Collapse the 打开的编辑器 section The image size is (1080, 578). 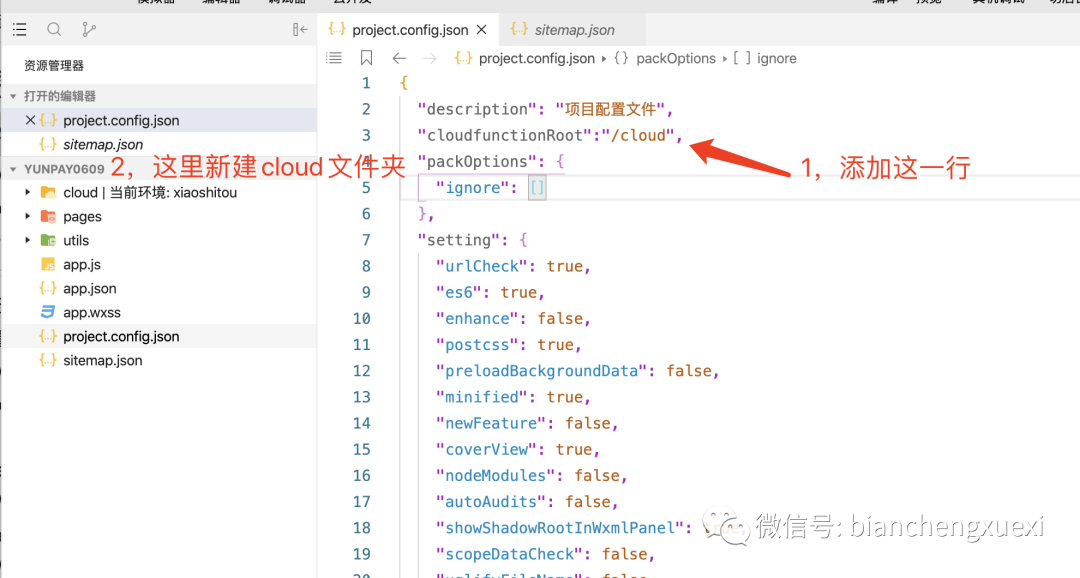[x=13, y=96]
